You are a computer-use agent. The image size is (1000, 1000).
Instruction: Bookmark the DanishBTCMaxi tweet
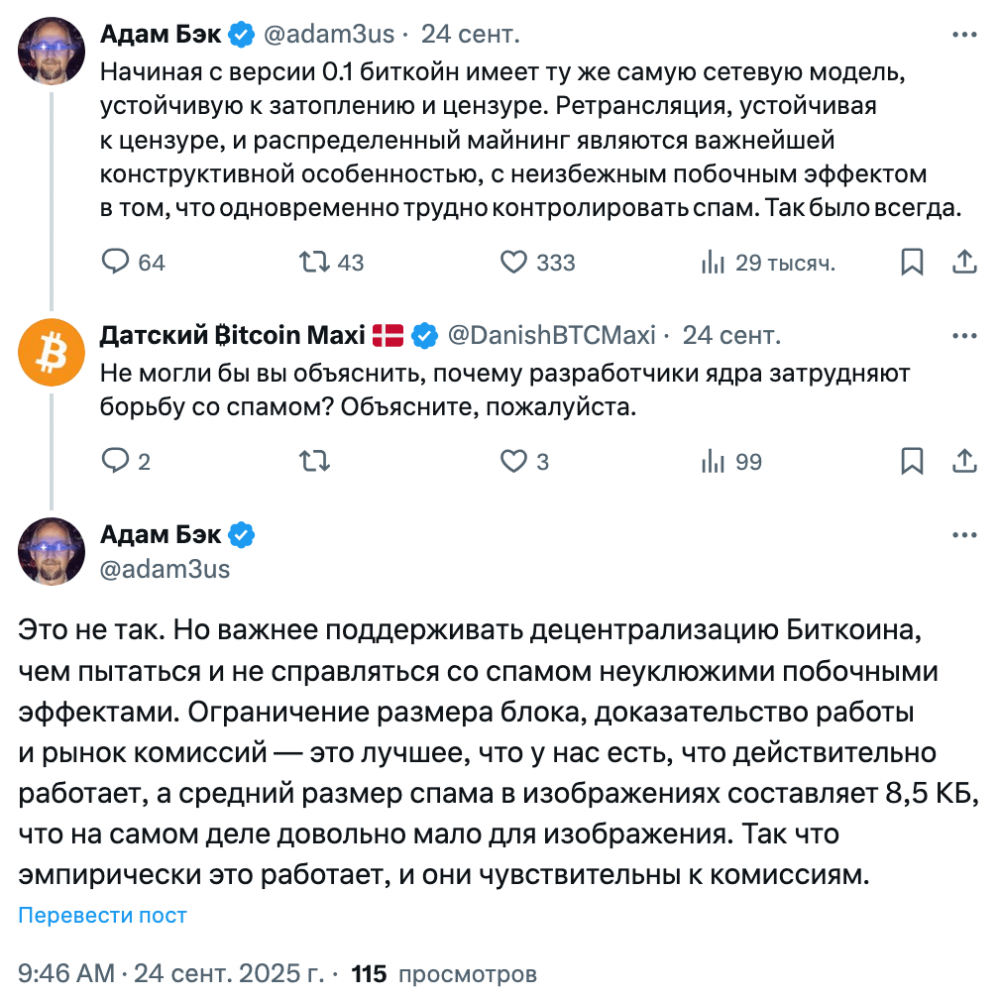(x=912, y=460)
